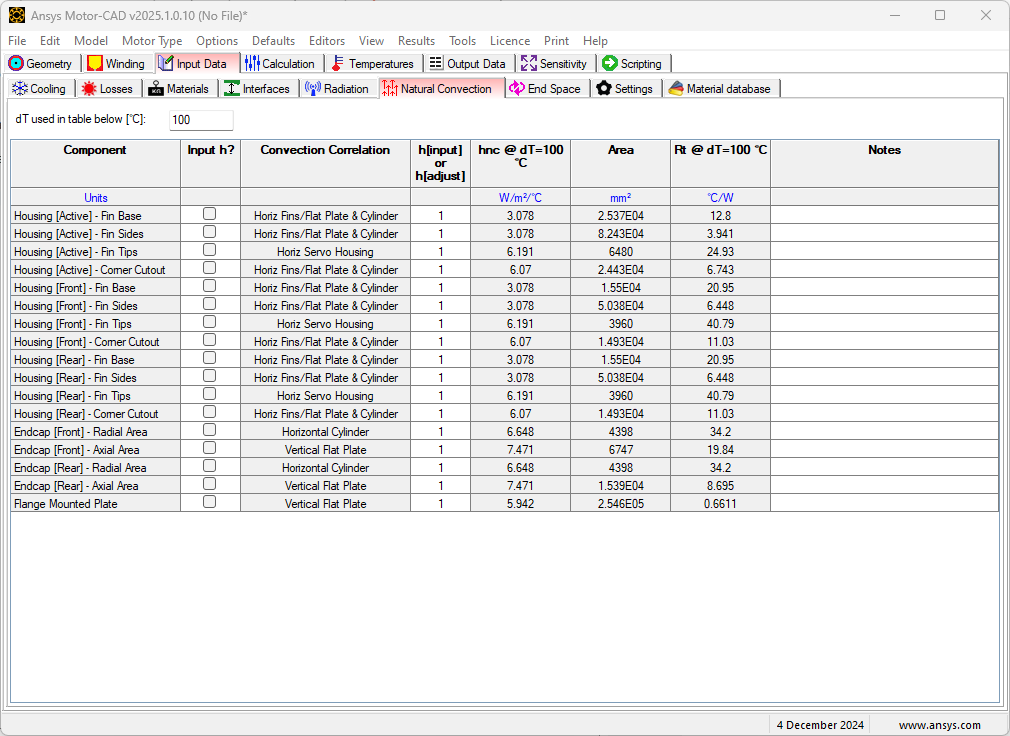Click the End Space swirl icon
Screen dimensions: 1010x736
pos(517,88)
